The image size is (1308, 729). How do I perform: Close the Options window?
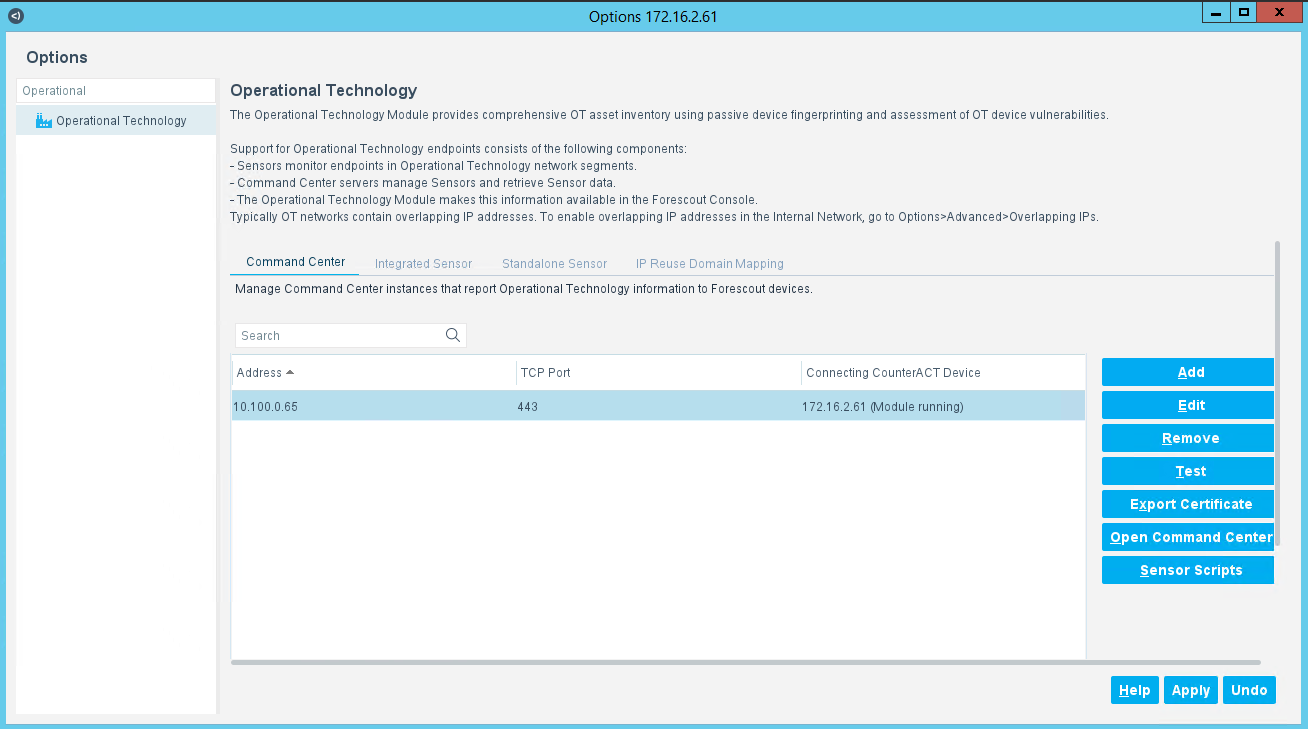[1279, 12]
